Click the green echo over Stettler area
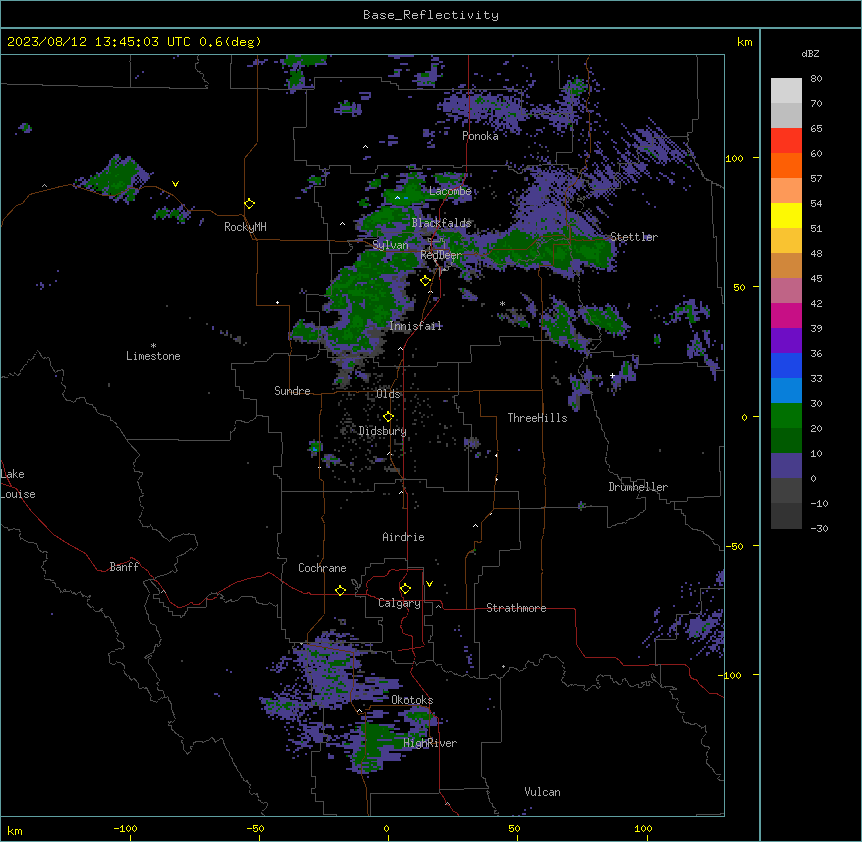Screen dimensions: 862x842 555,250
